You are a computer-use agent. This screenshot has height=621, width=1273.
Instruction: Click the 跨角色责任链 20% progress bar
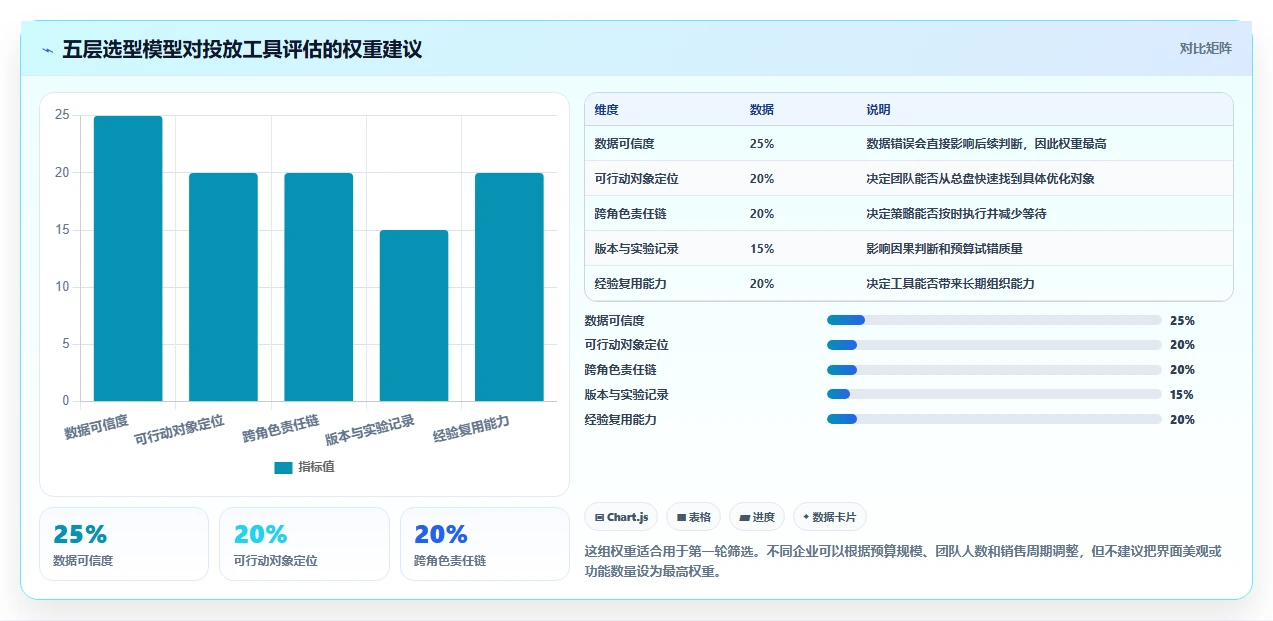click(x=994, y=370)
